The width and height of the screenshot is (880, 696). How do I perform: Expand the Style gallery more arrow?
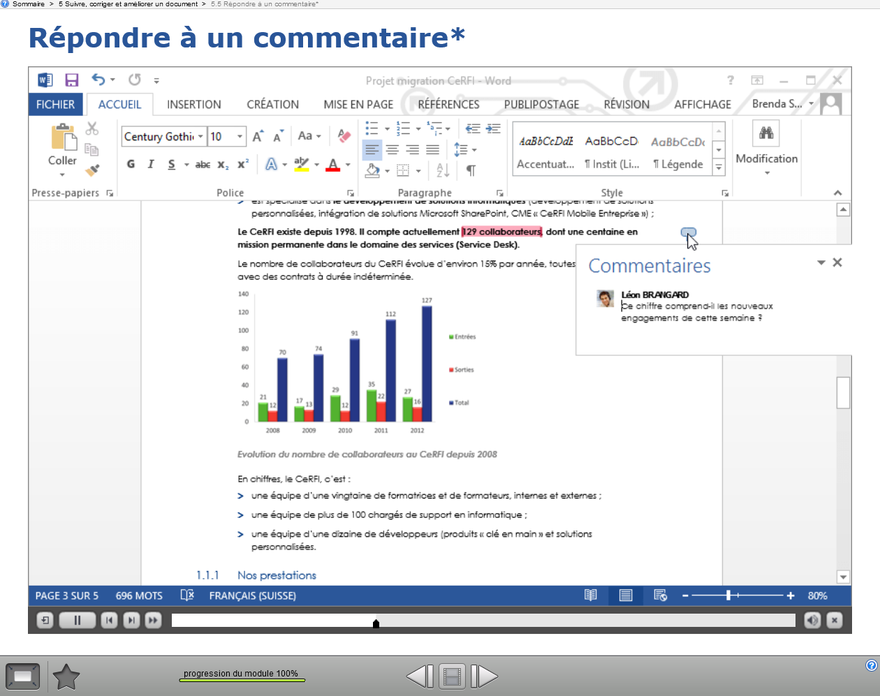coord(718,167)
